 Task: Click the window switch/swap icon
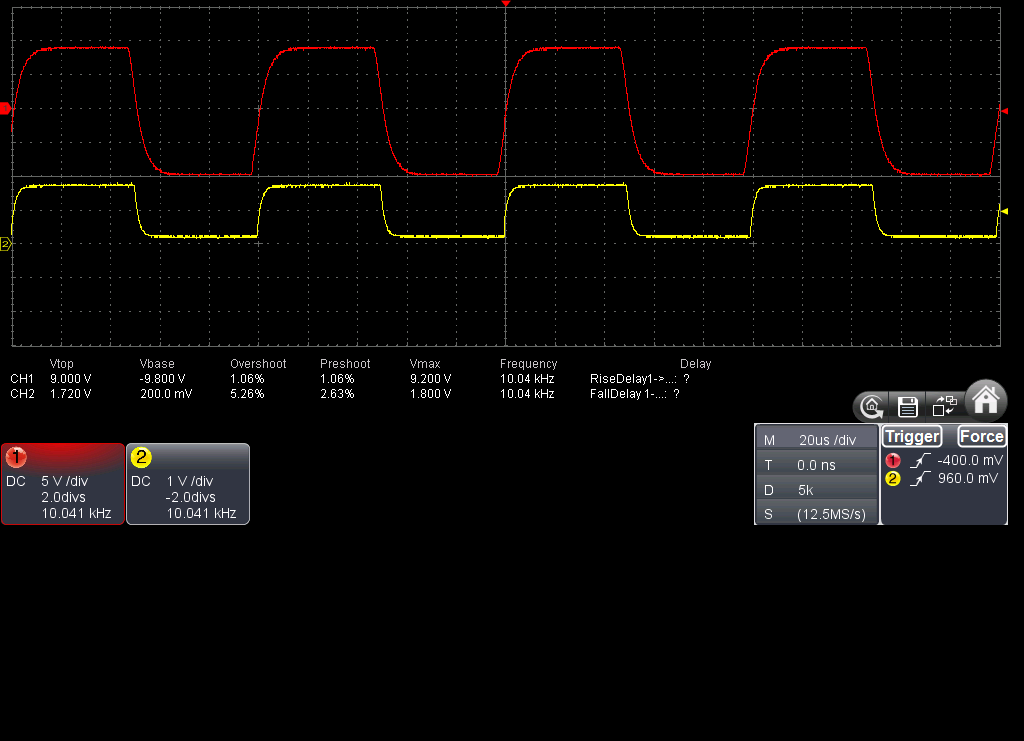(944, 405)
